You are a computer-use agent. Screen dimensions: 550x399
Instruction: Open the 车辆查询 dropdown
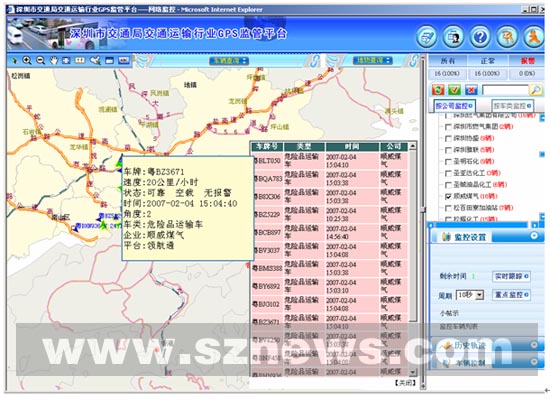pyautogui.click(x=229, y=61)
